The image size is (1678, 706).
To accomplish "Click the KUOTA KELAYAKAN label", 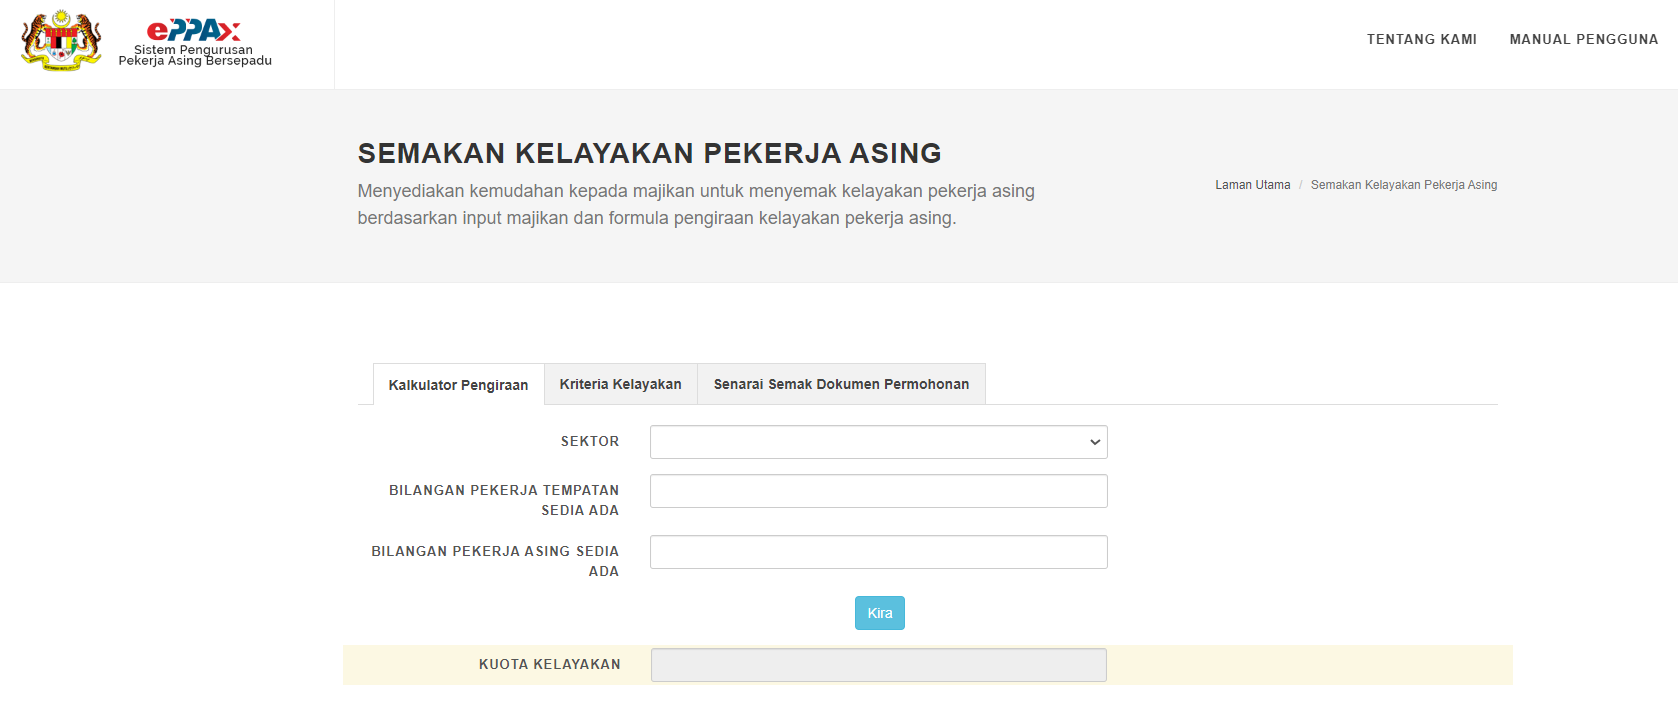I will 550,664.
